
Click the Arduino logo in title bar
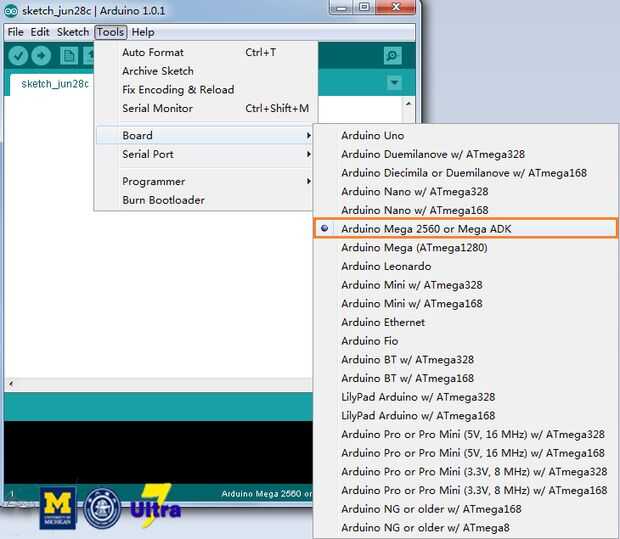(11, 11)
